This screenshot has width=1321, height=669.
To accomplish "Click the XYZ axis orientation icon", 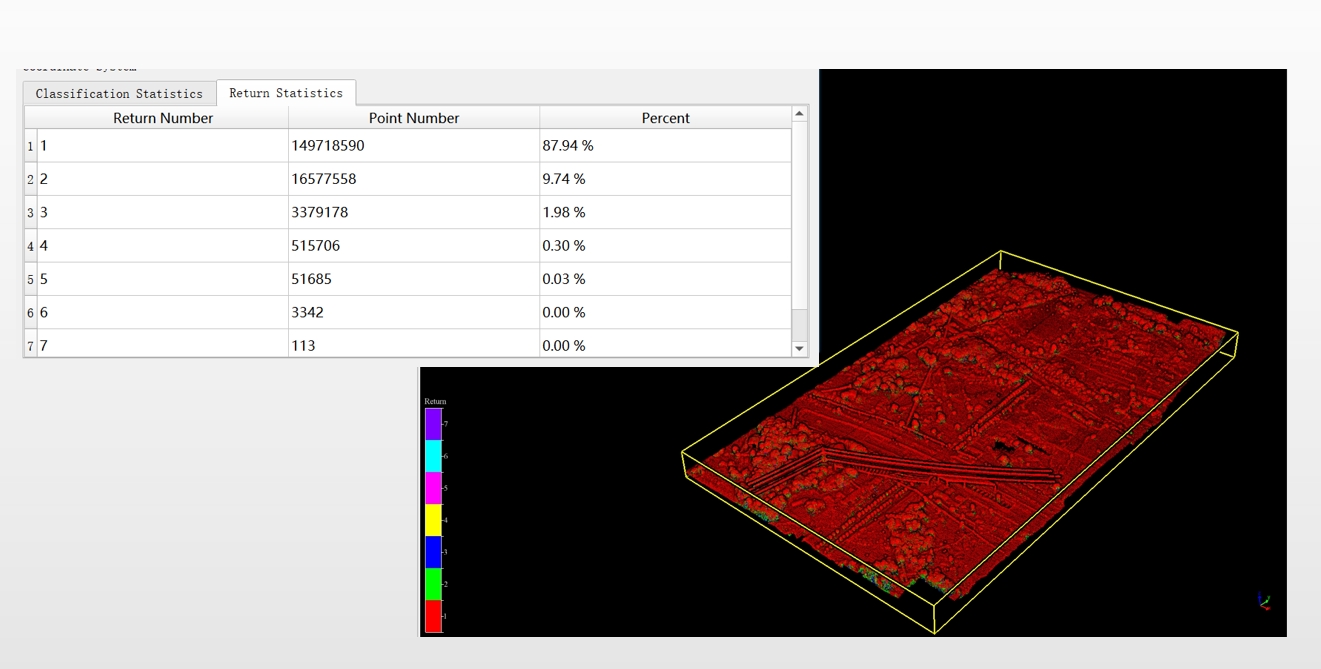I will point(1264,601).
